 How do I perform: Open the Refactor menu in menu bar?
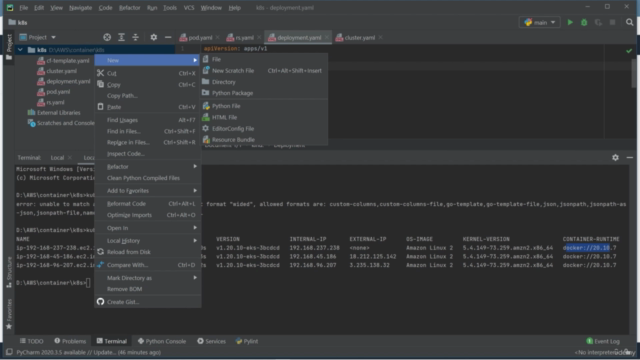(129, 8)
